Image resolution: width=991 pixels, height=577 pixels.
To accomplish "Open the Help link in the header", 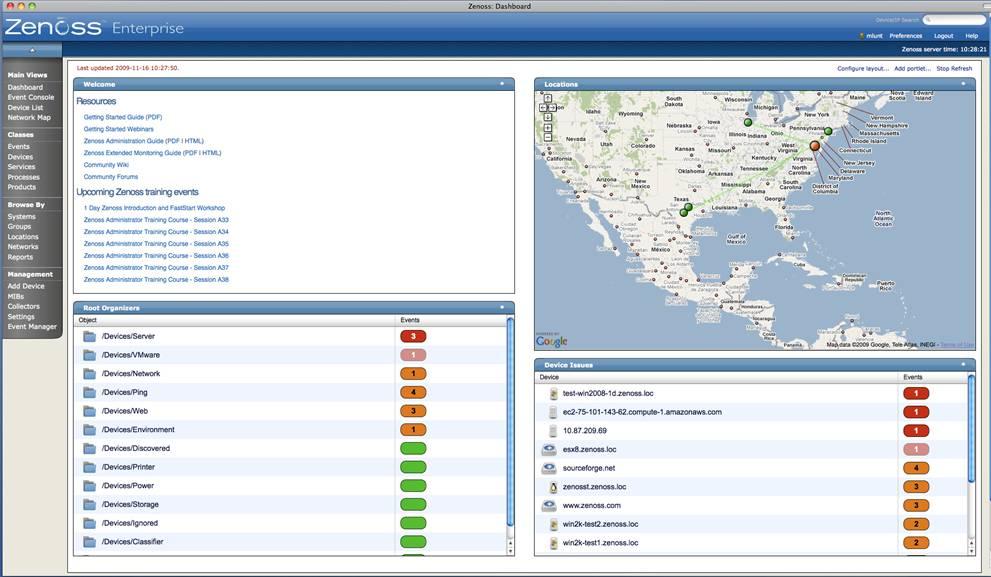I will 971,36.
